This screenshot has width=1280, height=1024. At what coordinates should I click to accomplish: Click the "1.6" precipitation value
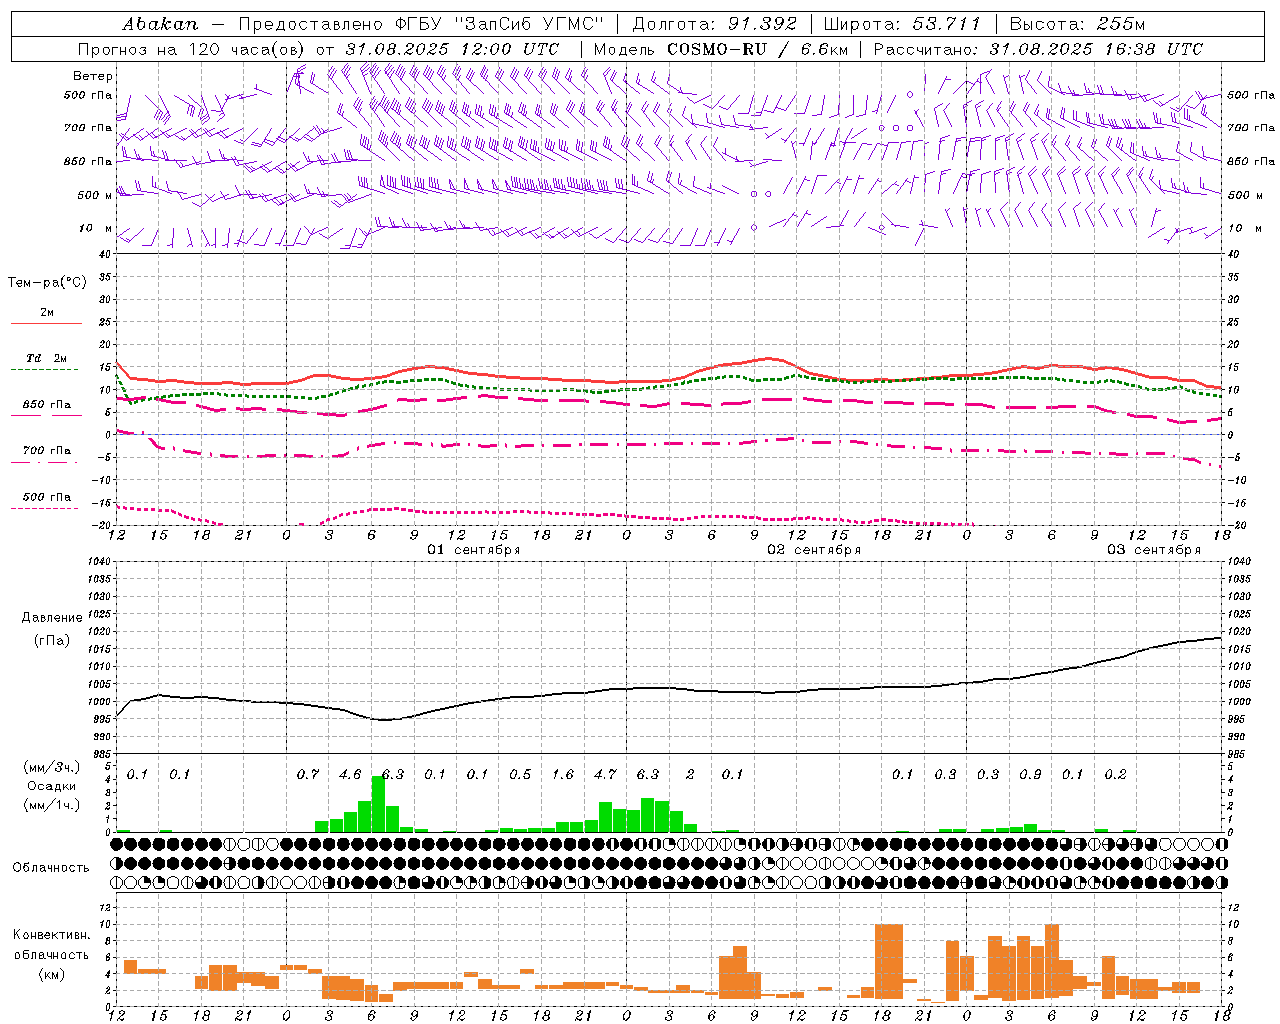point(563,775)
